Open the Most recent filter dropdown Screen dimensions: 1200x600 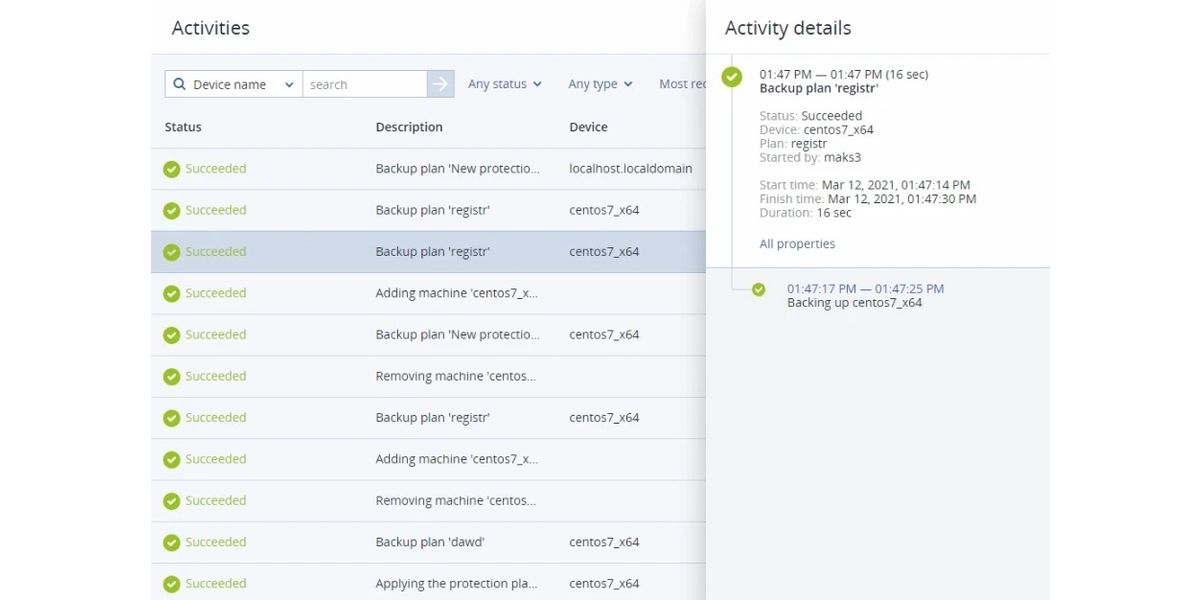pos(682,85)
